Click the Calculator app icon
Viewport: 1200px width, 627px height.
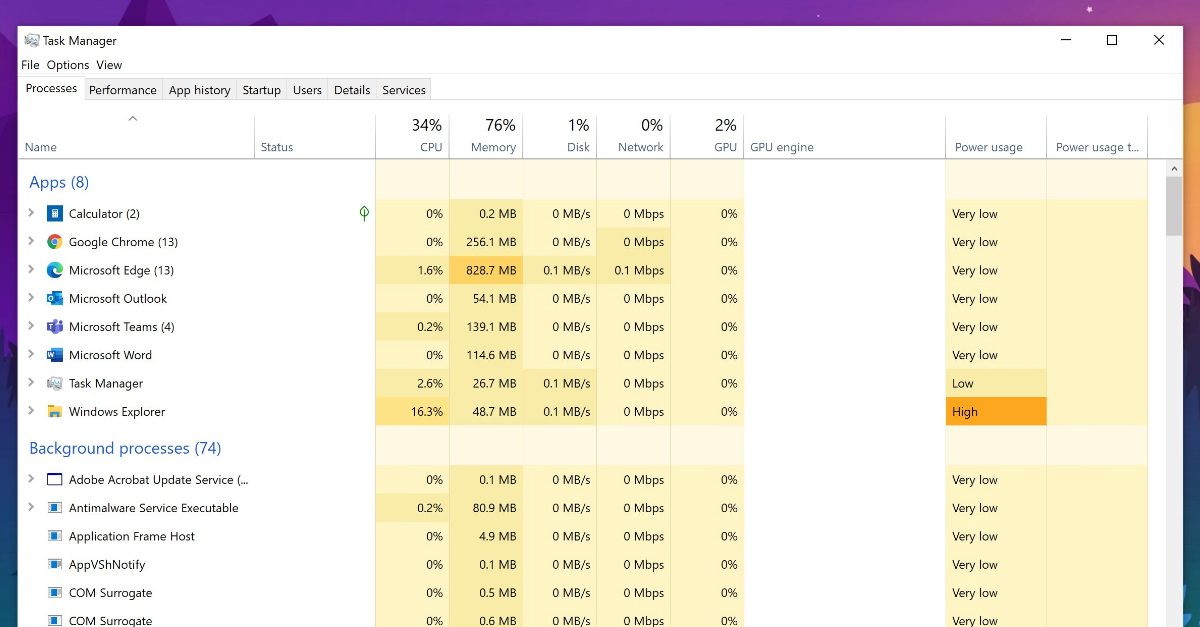(x=55, y=214)
